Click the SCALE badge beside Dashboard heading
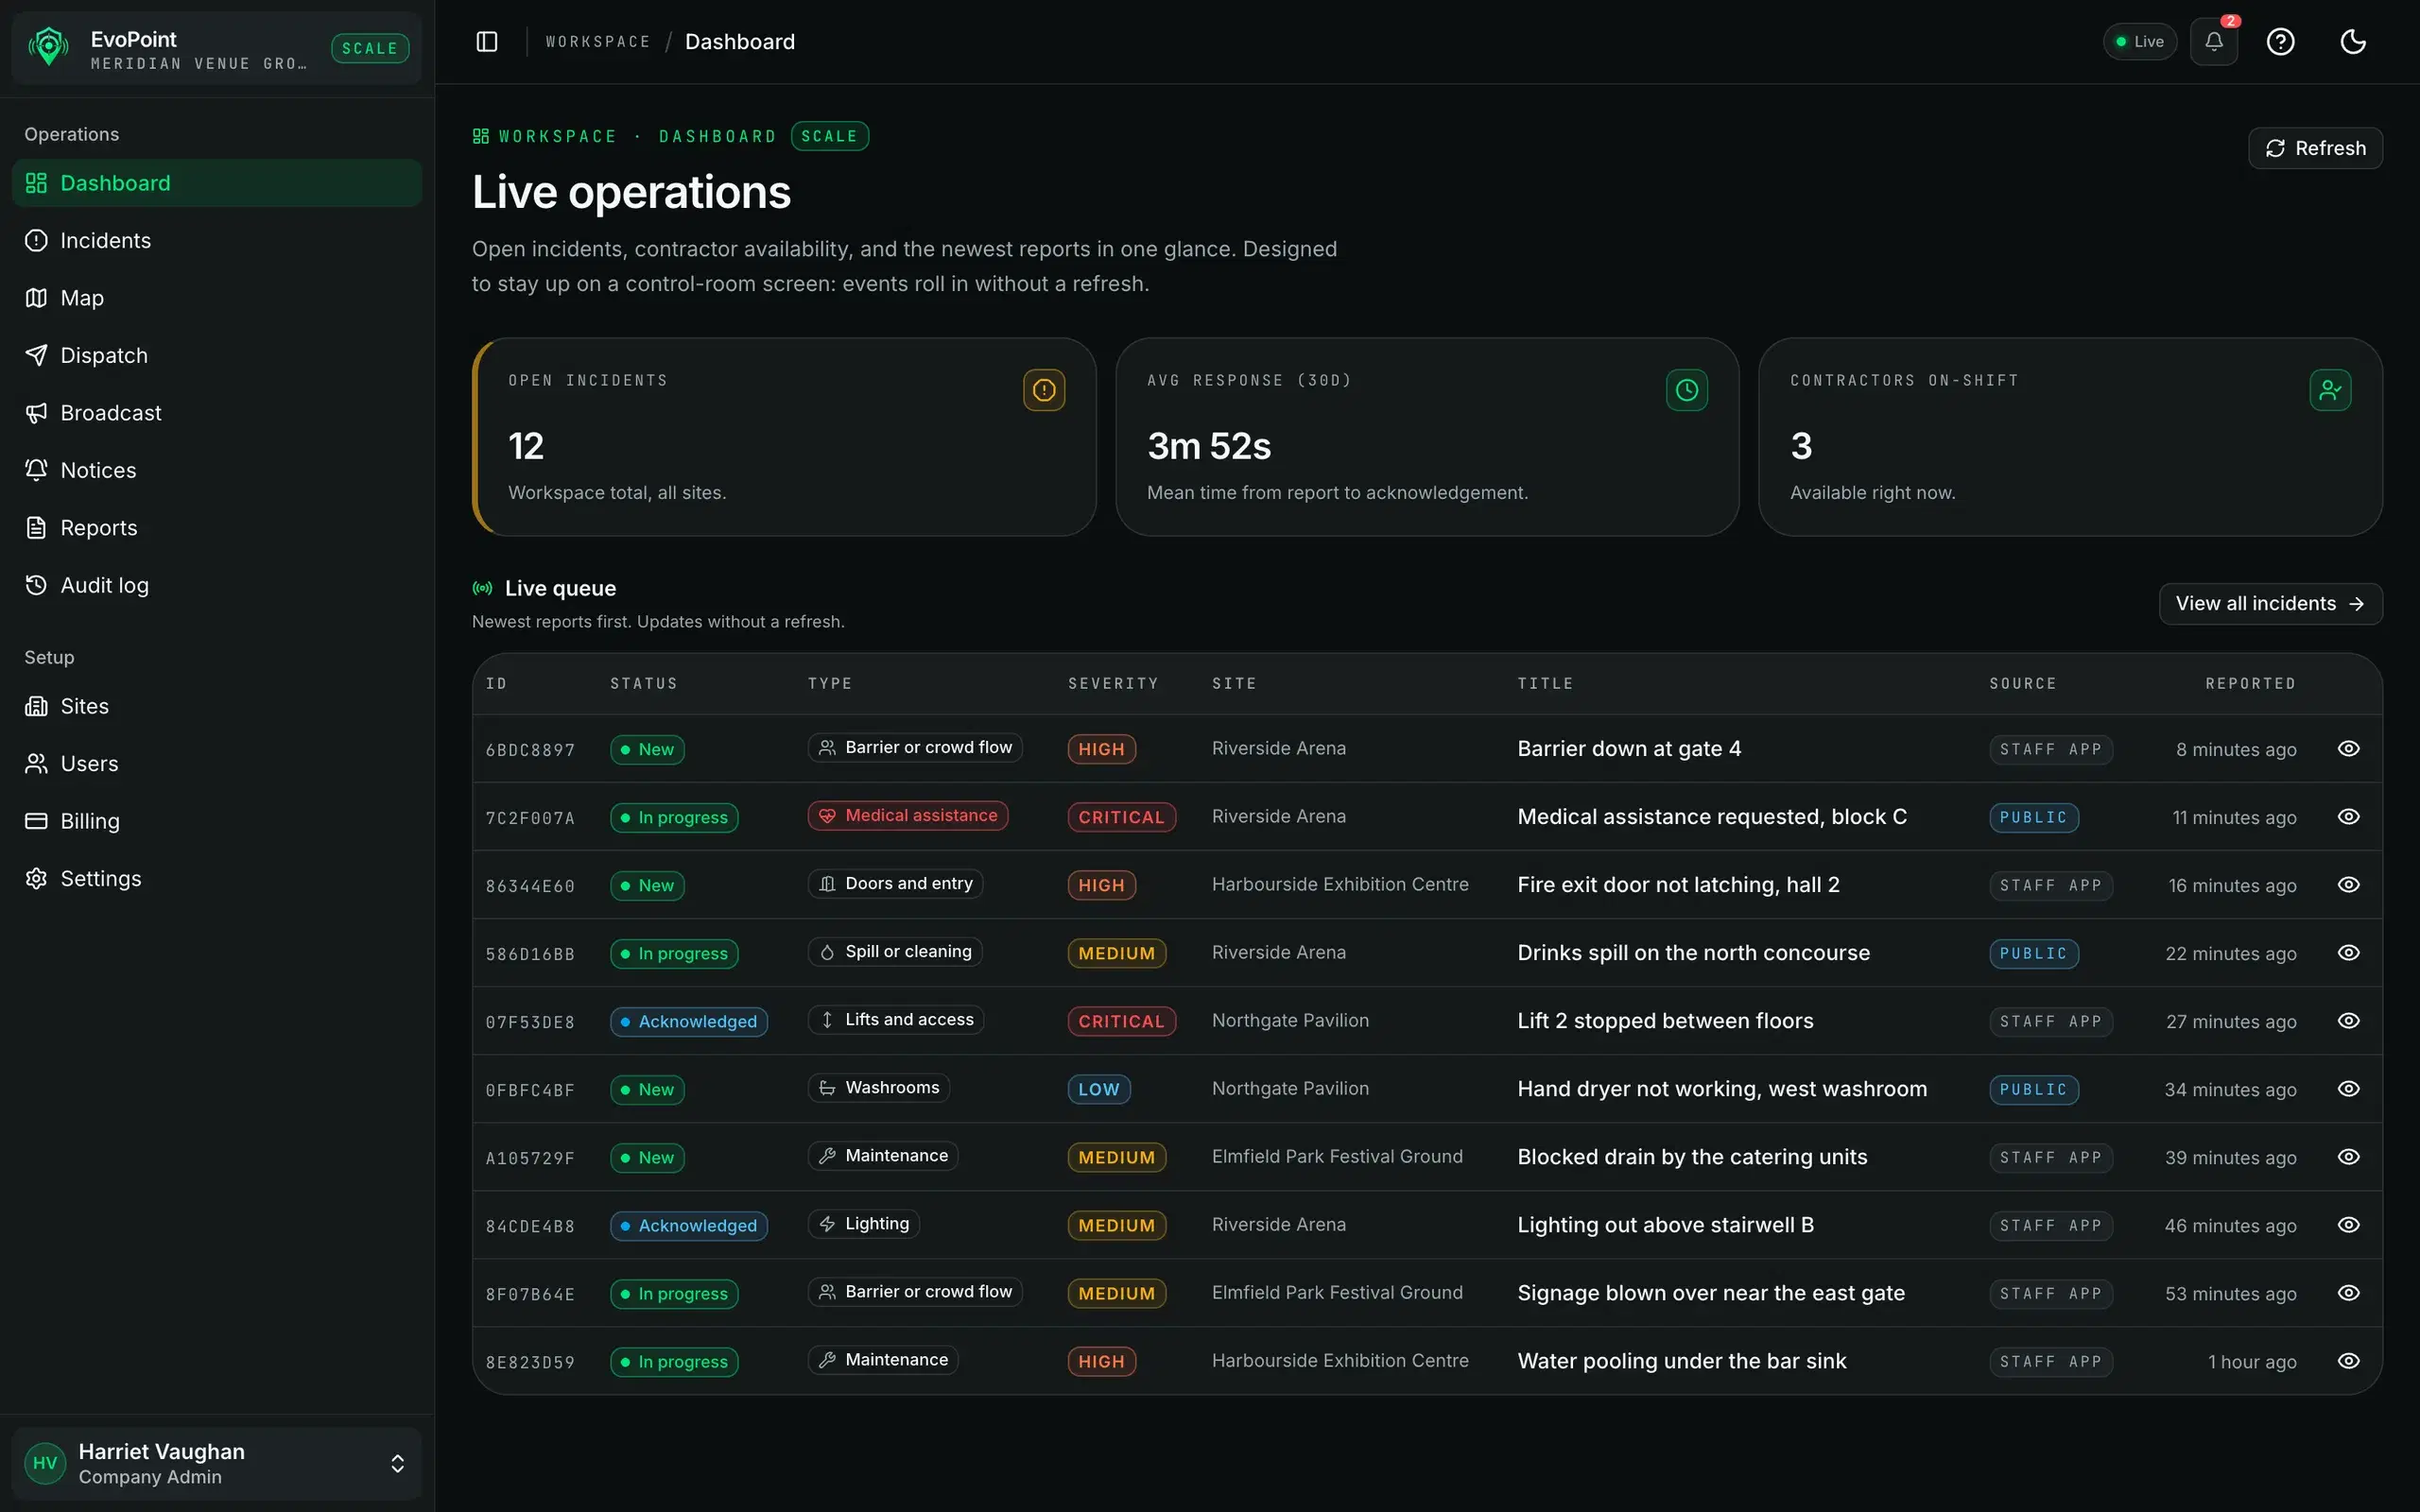 pyautogui.click(x=830, y=136)
